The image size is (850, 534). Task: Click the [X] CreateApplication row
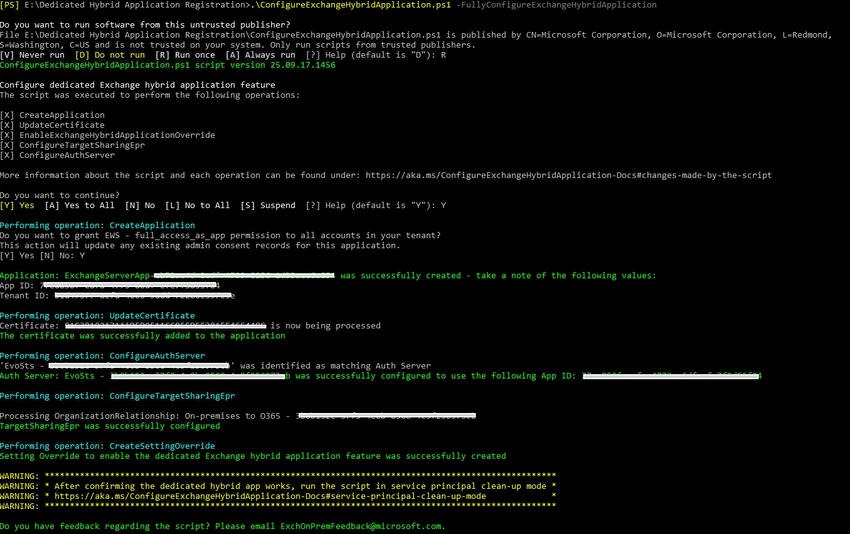[53, 115]
